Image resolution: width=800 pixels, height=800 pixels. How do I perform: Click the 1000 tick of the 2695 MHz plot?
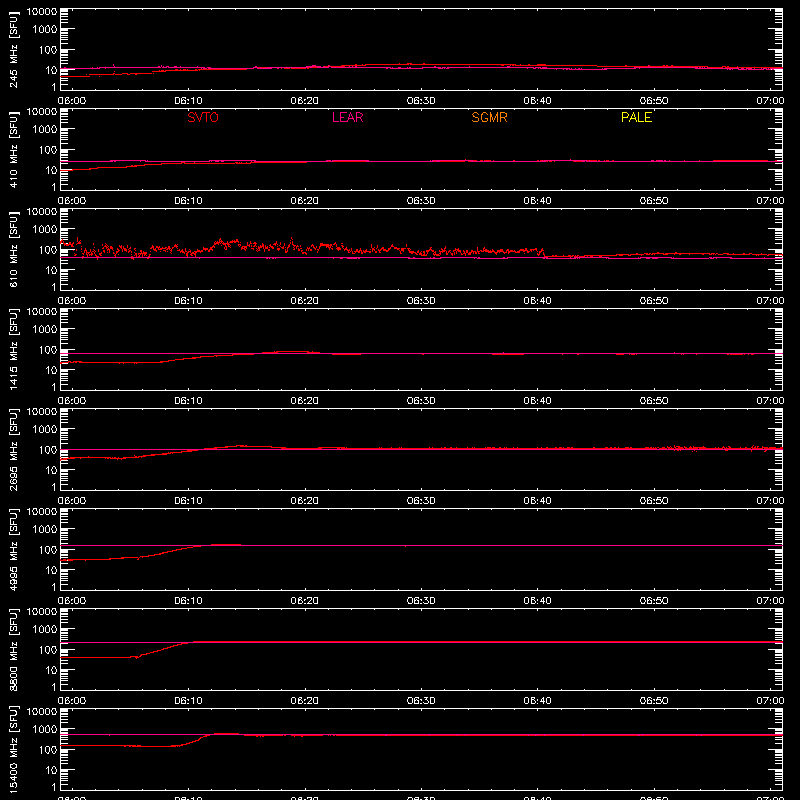(x=45, y=430)
